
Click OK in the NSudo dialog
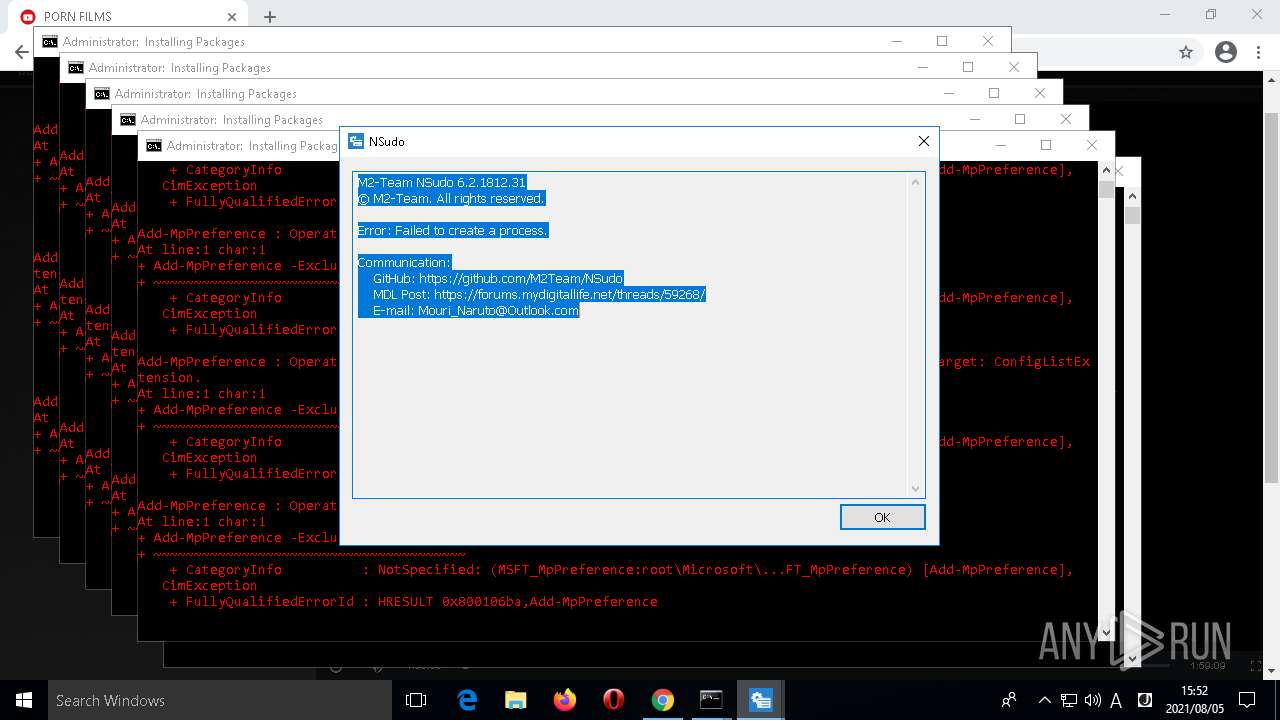882,517
